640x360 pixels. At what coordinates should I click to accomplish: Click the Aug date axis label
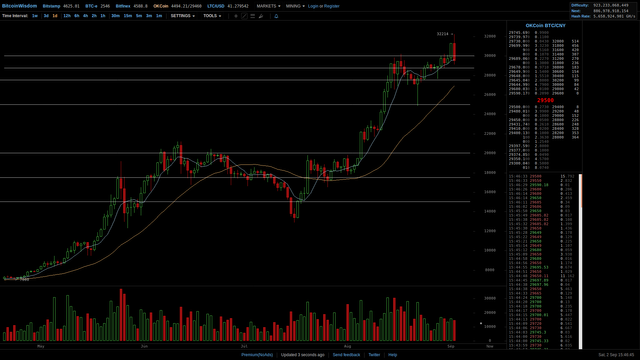pos(347,346)
